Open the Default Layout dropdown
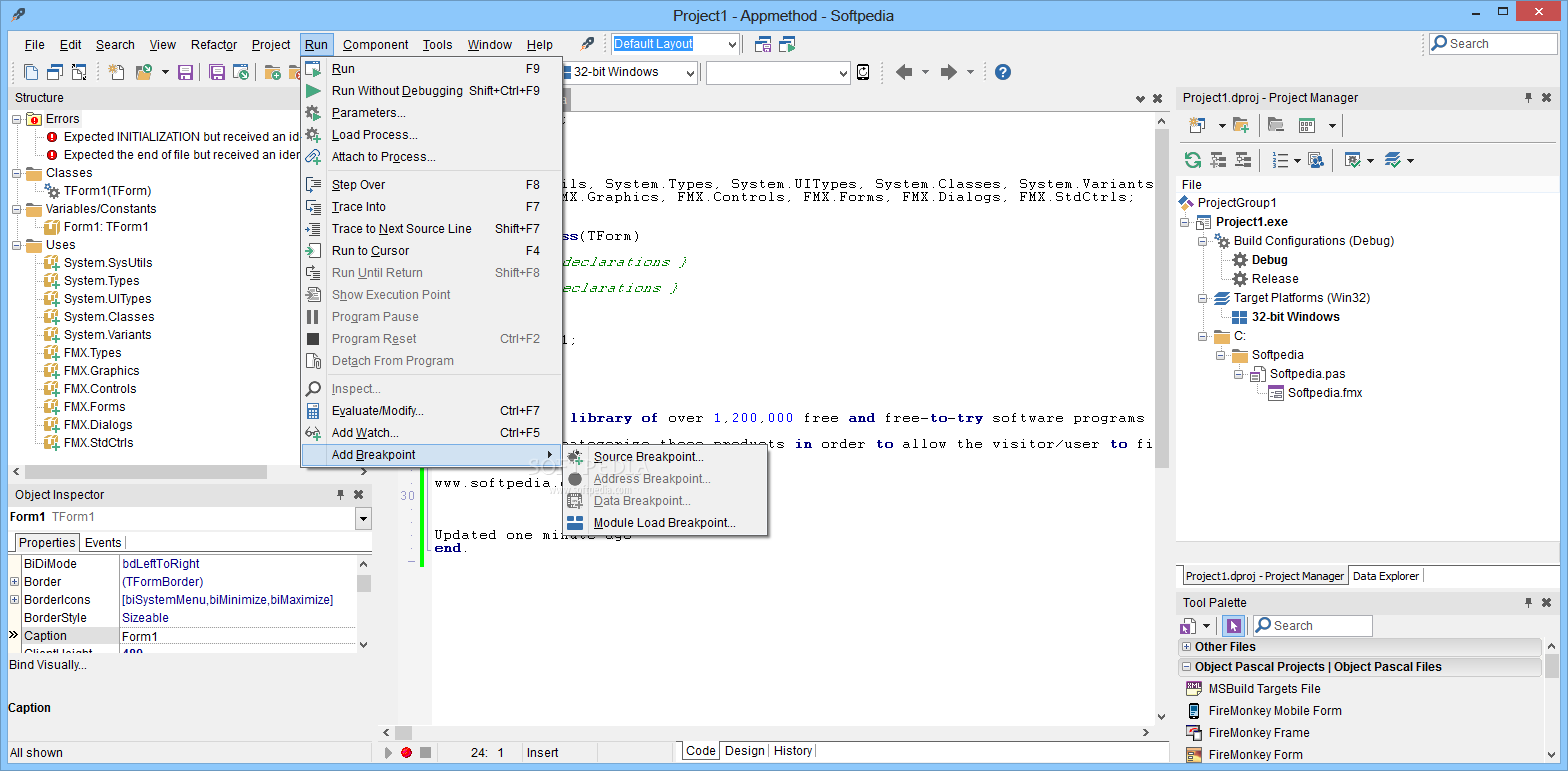 [732, 44]
